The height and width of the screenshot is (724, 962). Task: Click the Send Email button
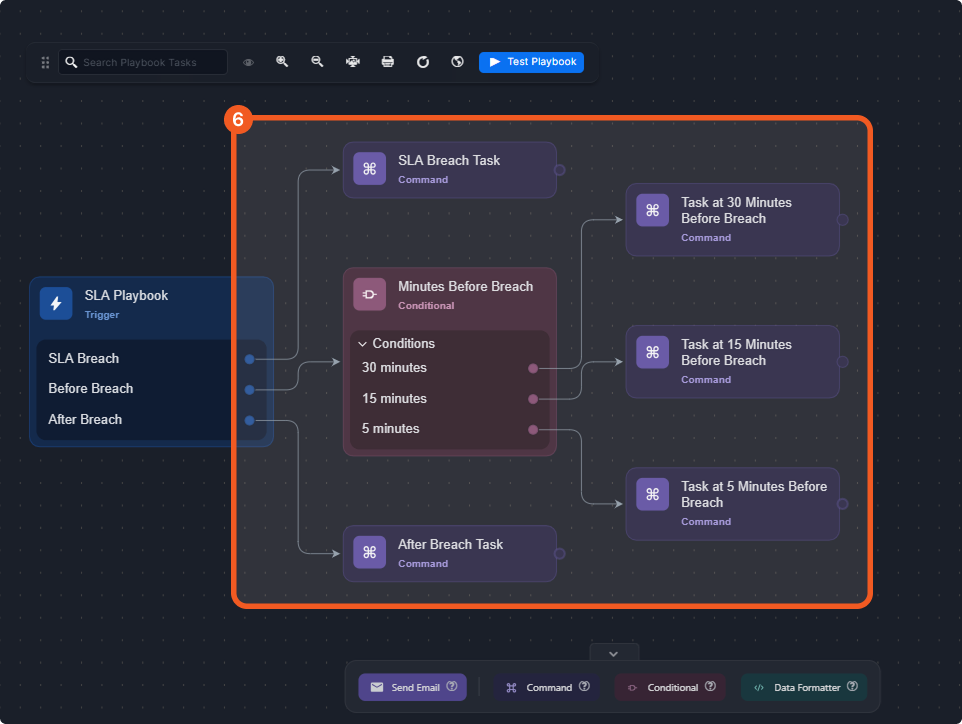point(407,687)
